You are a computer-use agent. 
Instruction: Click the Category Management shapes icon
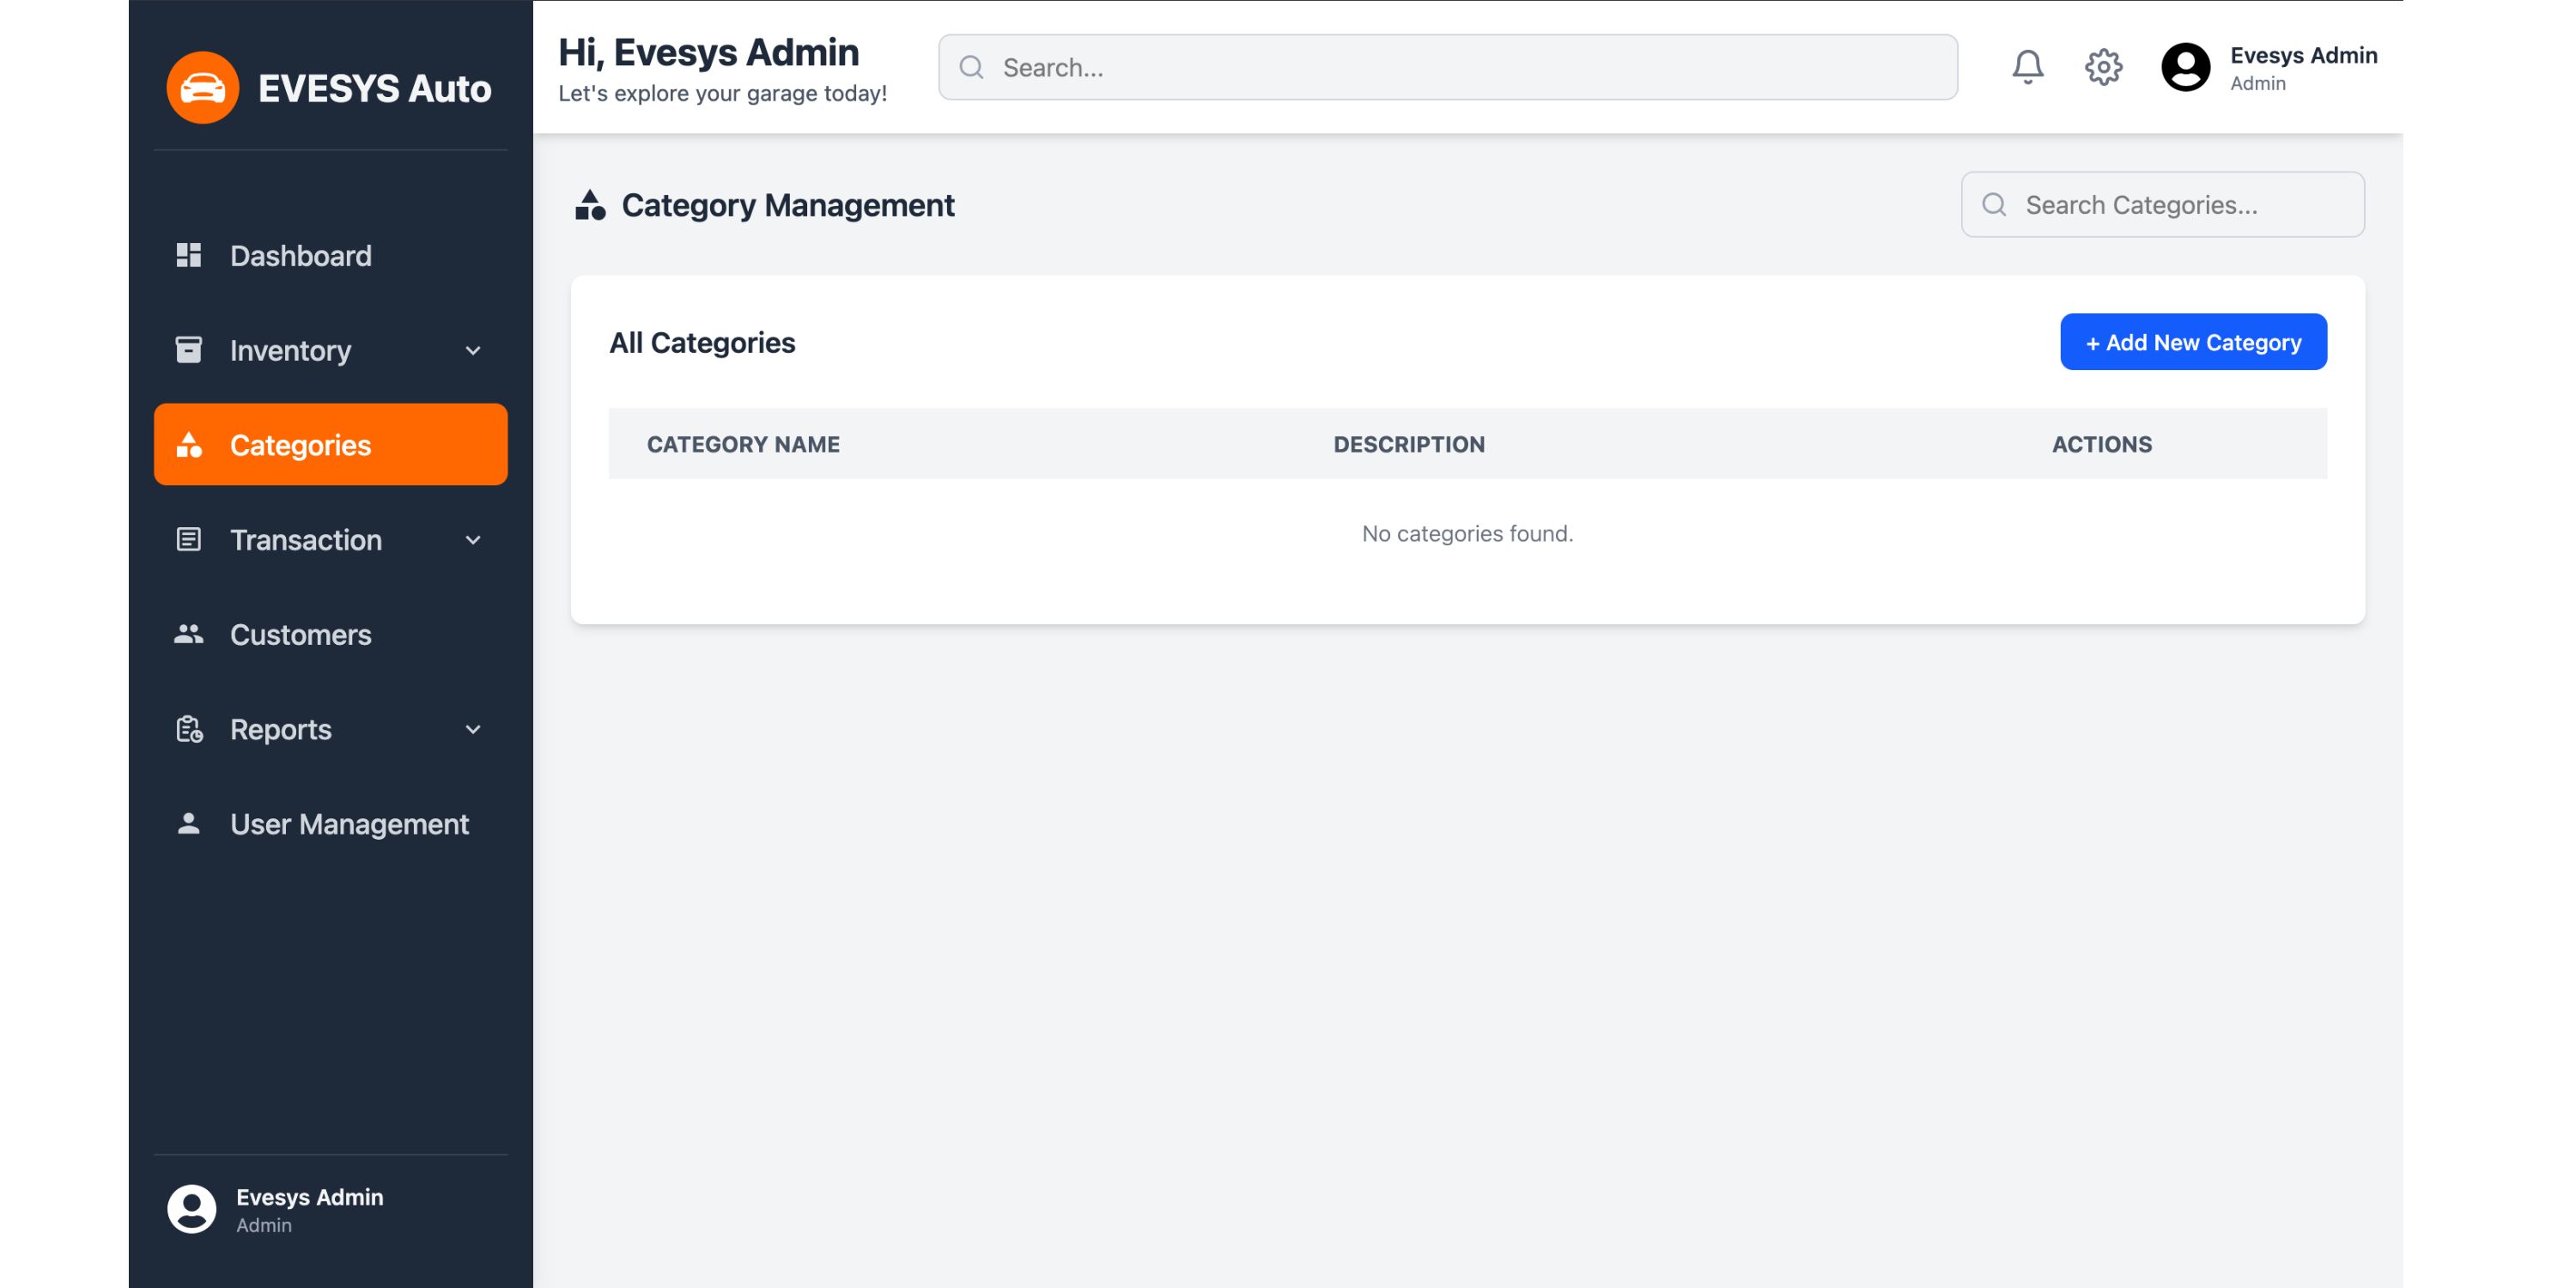pyautogui.click(x=590, y=205)
